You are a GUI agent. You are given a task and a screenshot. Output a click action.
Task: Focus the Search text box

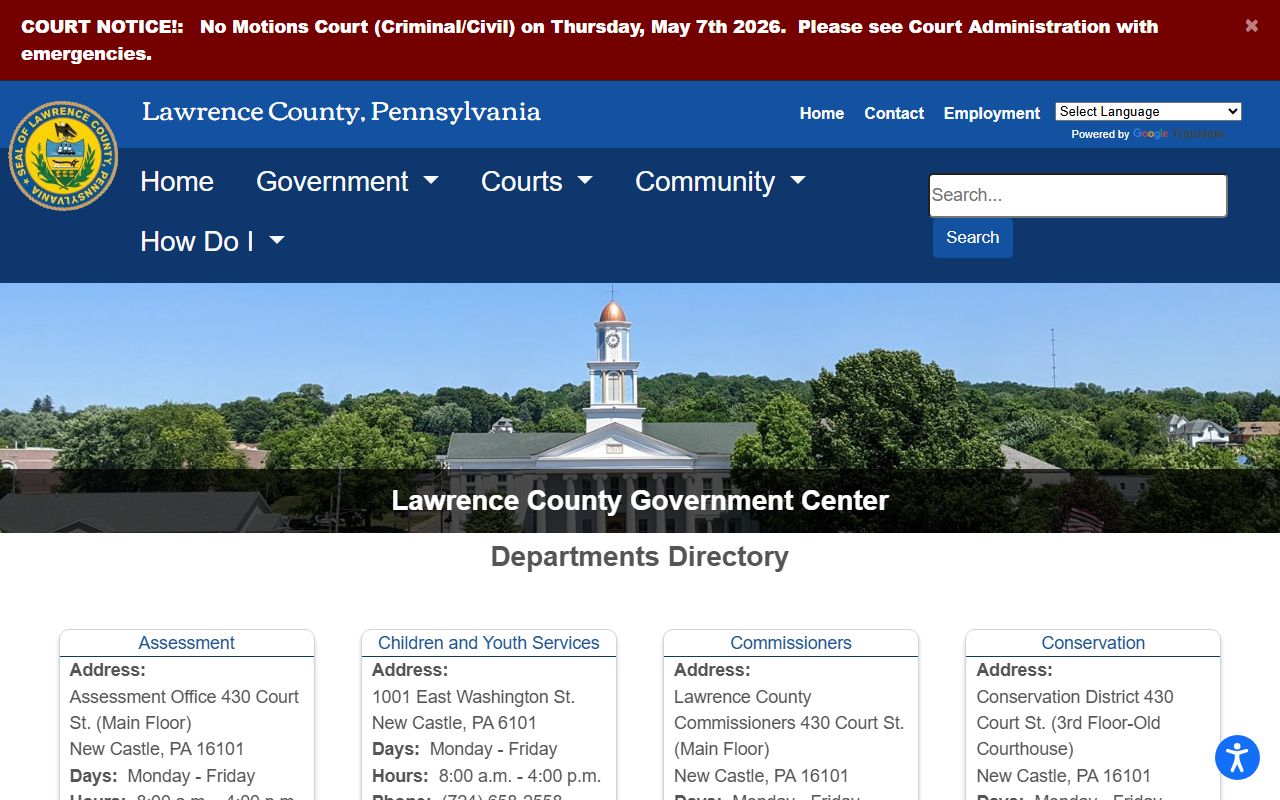1078,195
